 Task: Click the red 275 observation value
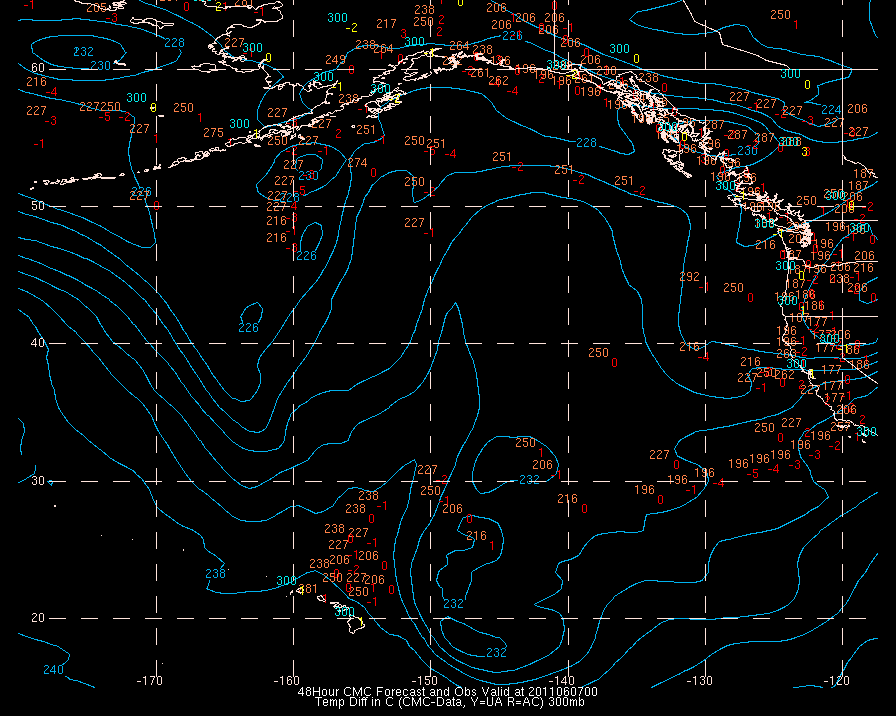click(x=213, y=133)
